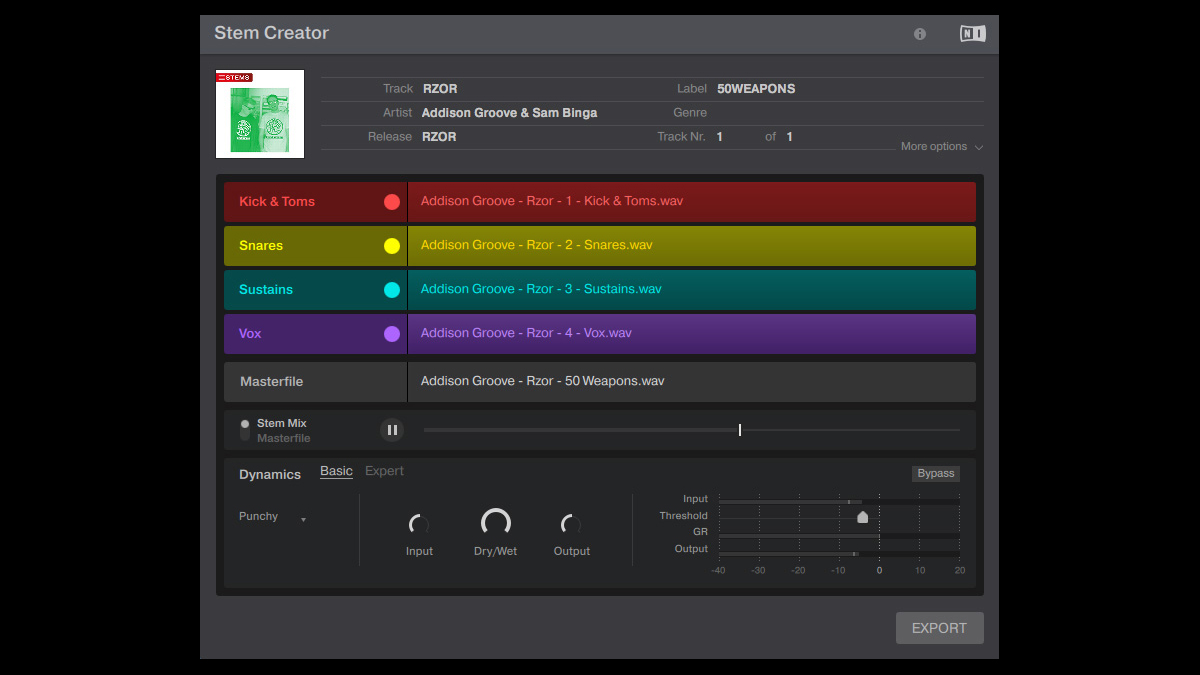The height and width of the screenshot is (675, 1200).
Task: Click the Native Instruments logo
Action: pyautogui.click(x=971, y=33)
